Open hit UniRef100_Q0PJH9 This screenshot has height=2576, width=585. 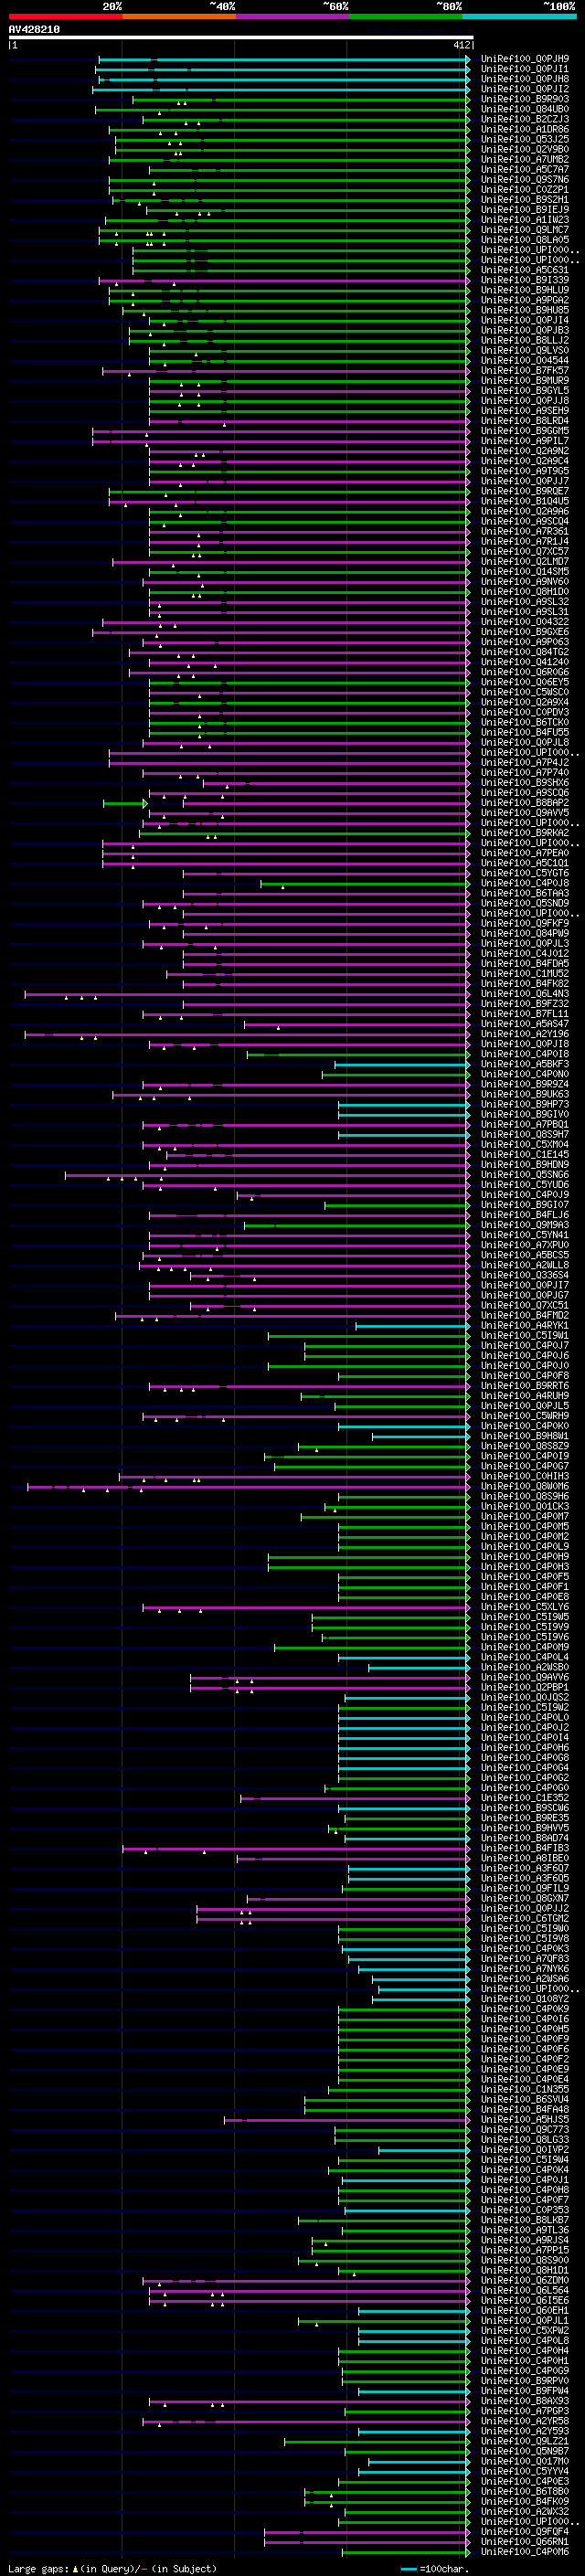pos(525,59)
